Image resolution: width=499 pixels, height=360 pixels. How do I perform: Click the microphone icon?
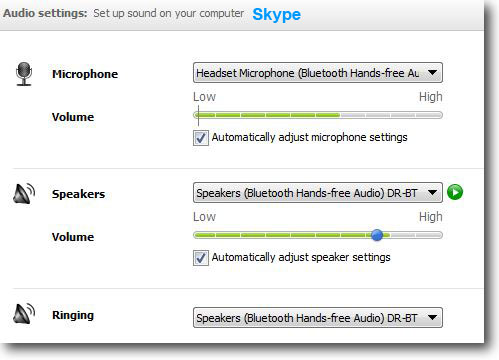(24, 74)
